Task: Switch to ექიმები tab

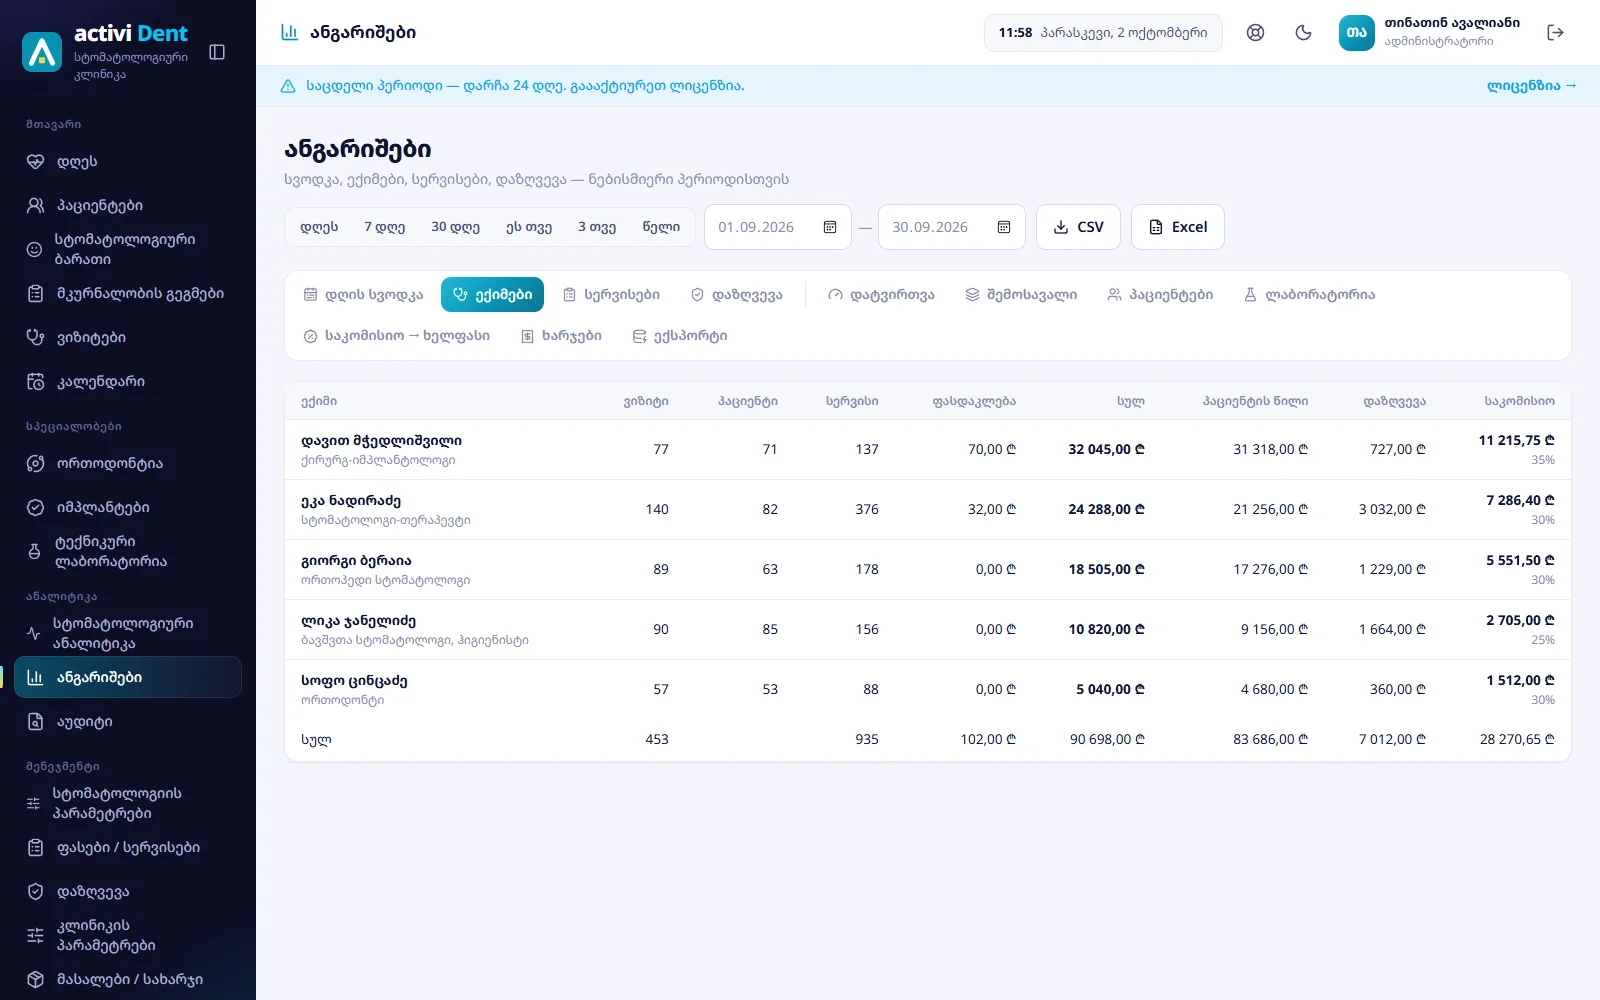Action: click(492, 295)
